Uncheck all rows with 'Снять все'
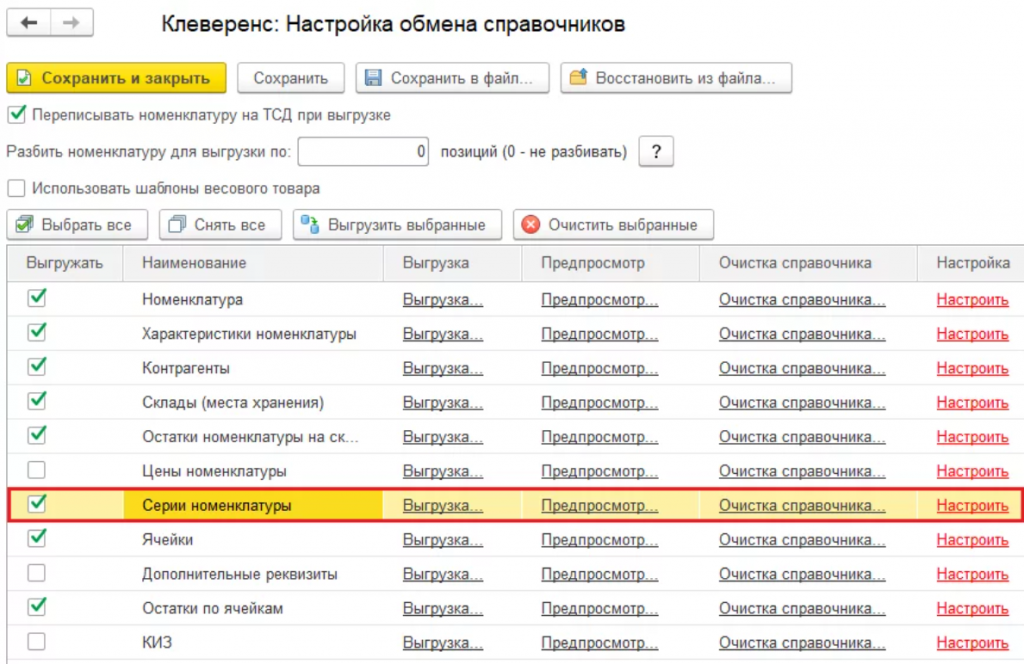The width and height of the screenshot is (1024, 664). (x=220, y=225)
